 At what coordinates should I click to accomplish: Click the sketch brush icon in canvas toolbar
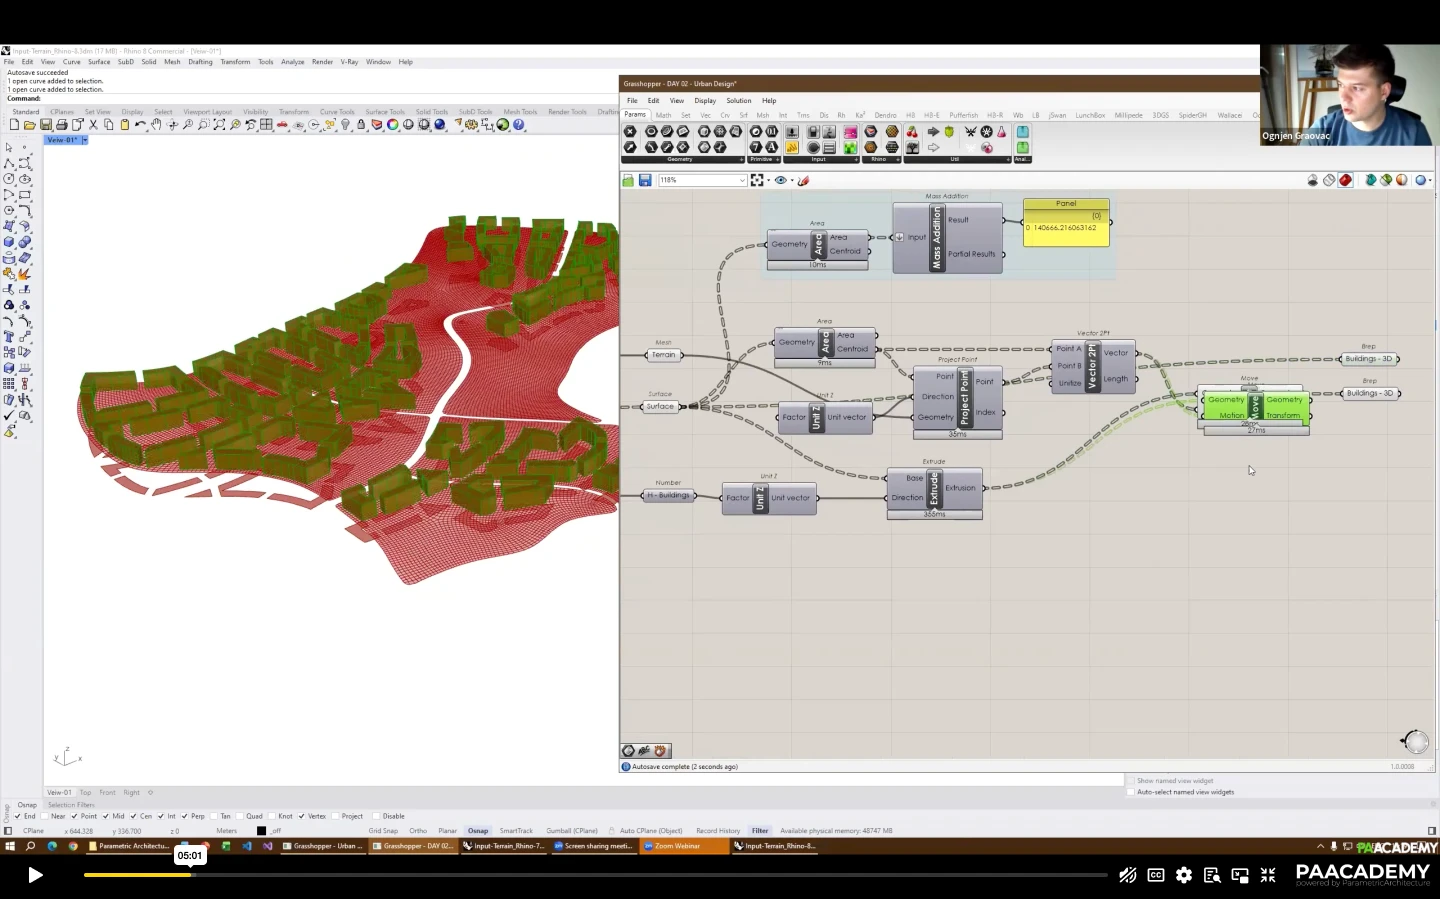coord(803,180)
